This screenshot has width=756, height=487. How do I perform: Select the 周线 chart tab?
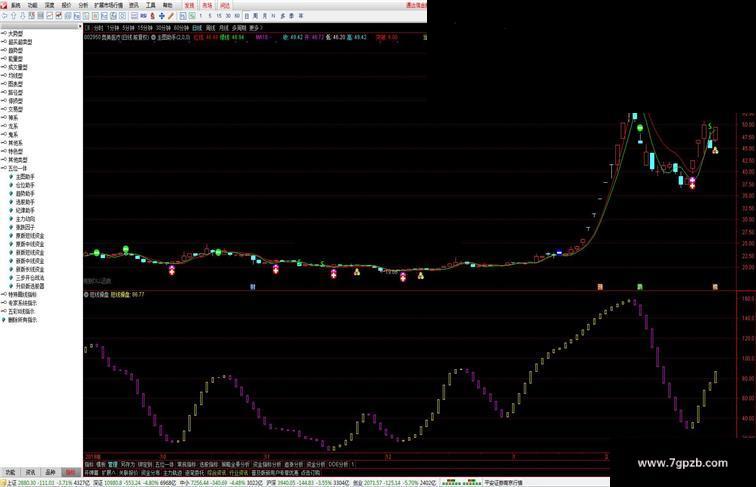tap(211, 28)
